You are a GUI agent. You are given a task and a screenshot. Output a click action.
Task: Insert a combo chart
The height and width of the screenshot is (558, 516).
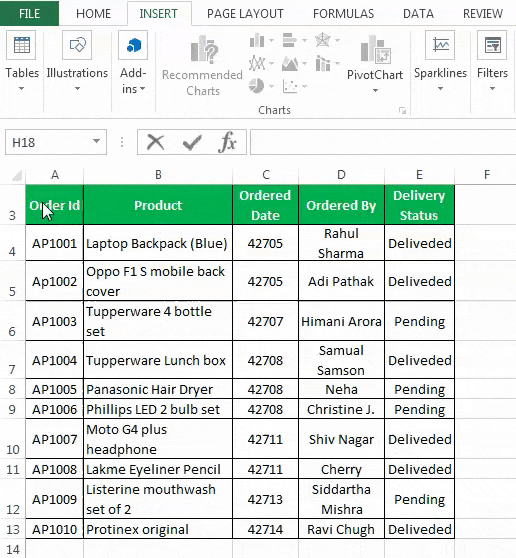point(323,64)
